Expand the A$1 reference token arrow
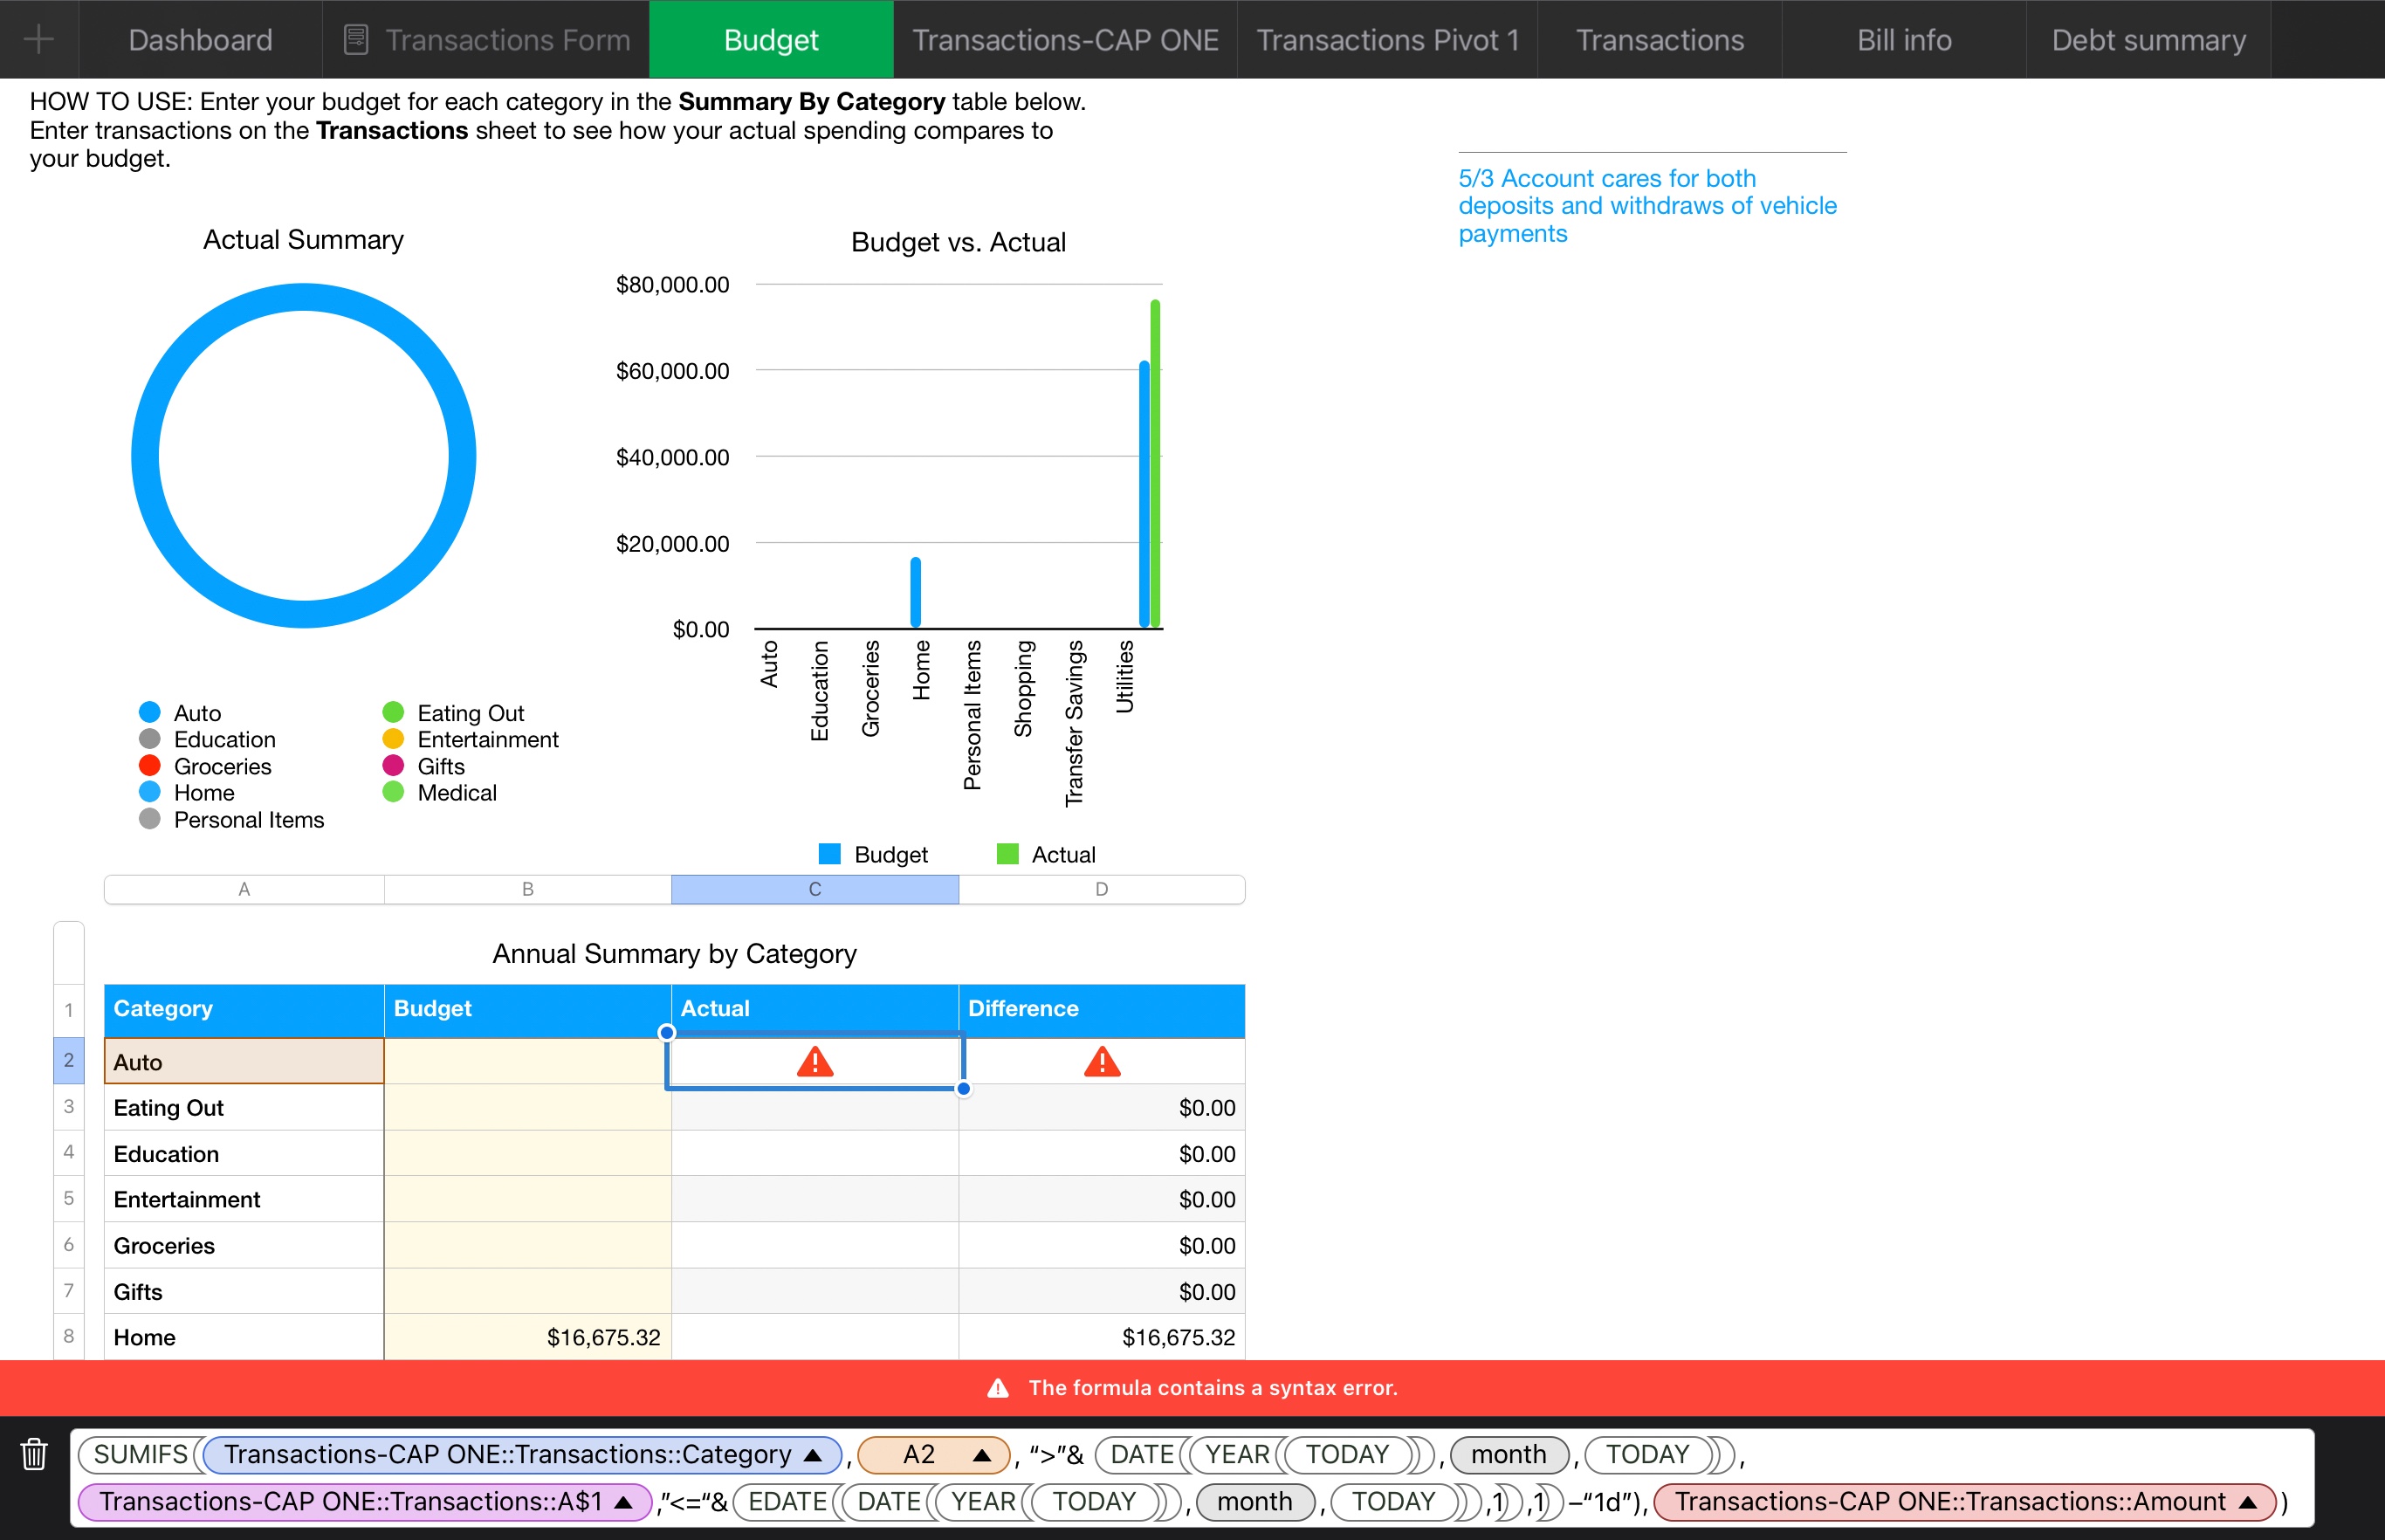2385x1540 pixels. 624,1502
